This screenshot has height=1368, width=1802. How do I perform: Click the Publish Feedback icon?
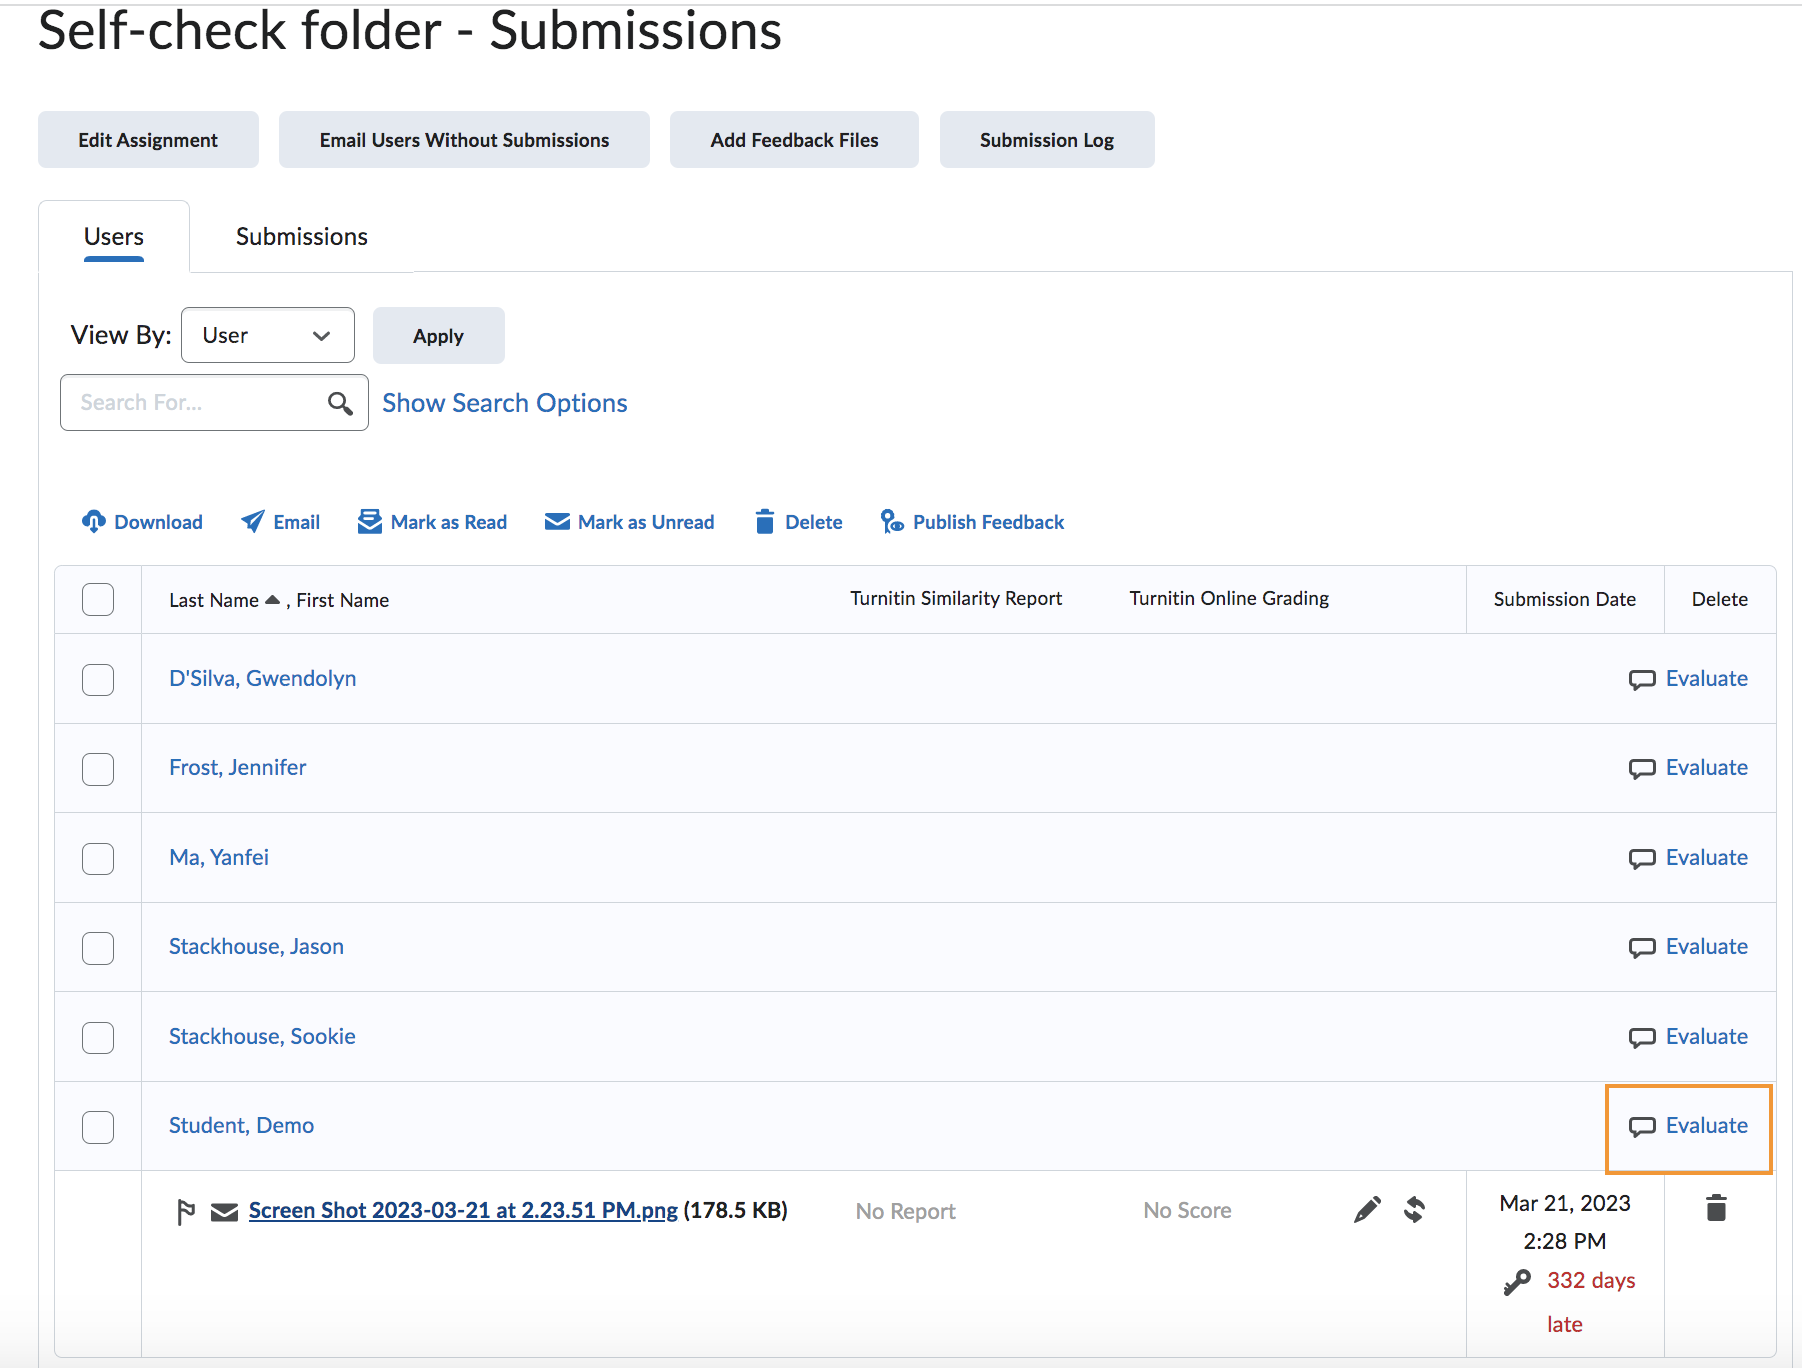point(892,522)
